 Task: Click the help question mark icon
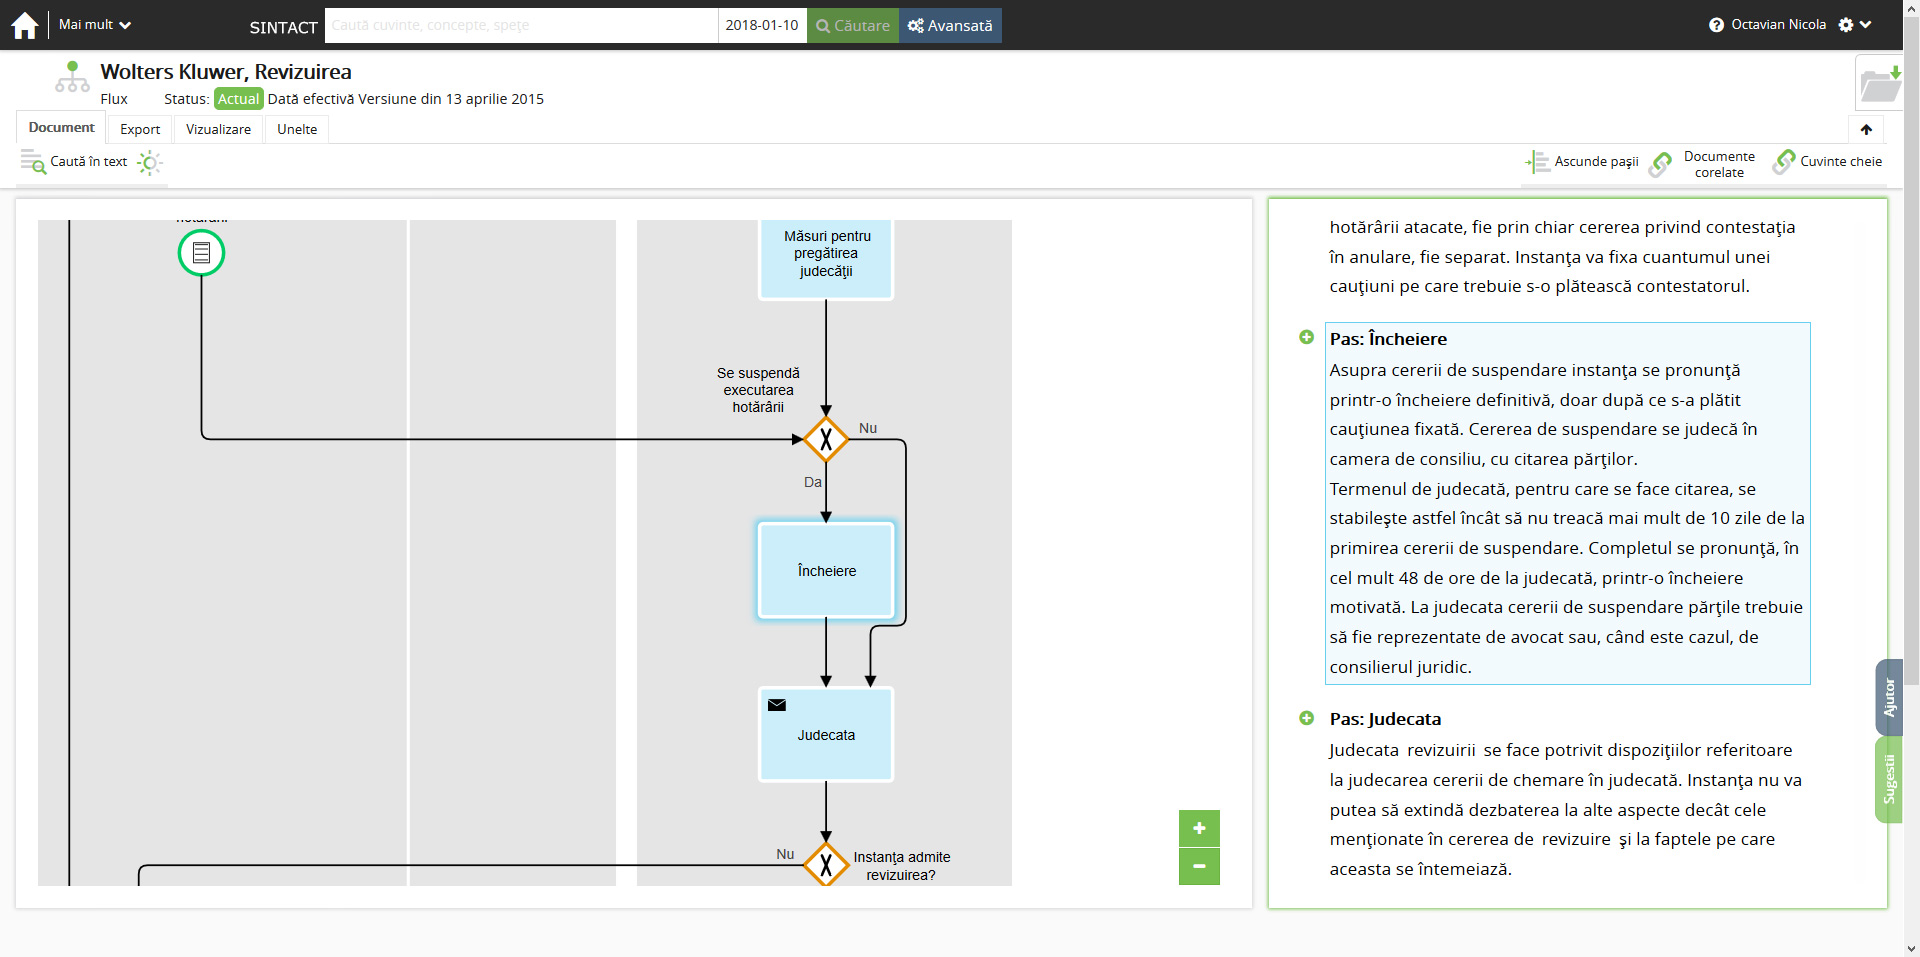click(x=1716, y=25)
